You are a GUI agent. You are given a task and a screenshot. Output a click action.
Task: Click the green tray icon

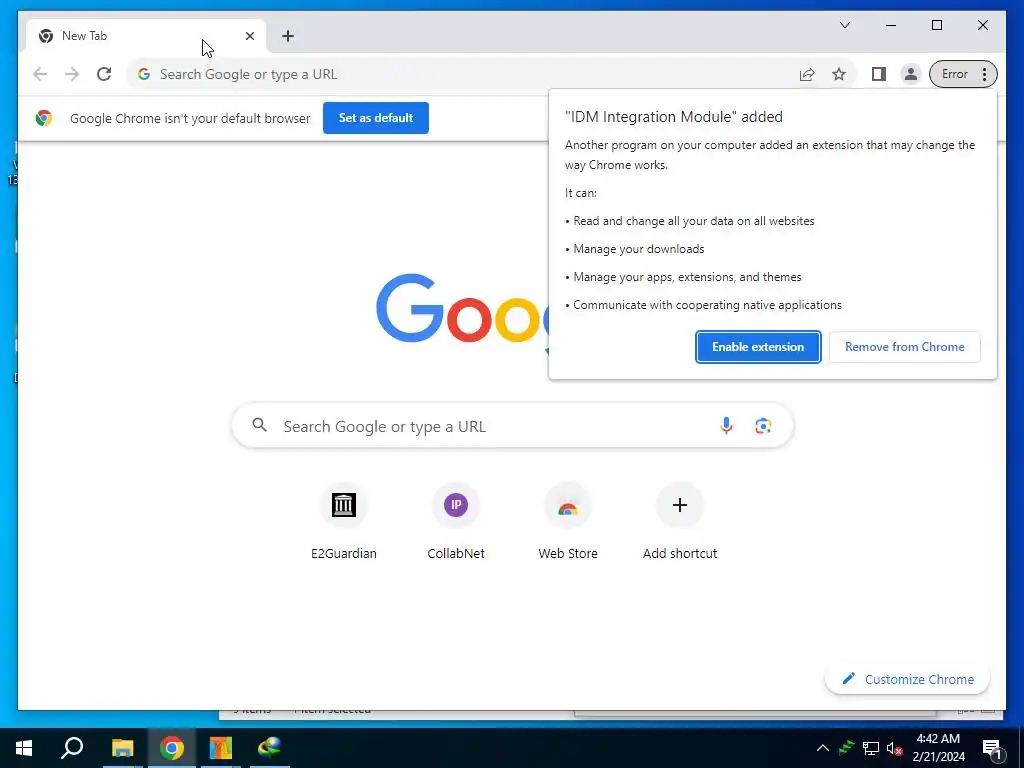click(846, 748)
